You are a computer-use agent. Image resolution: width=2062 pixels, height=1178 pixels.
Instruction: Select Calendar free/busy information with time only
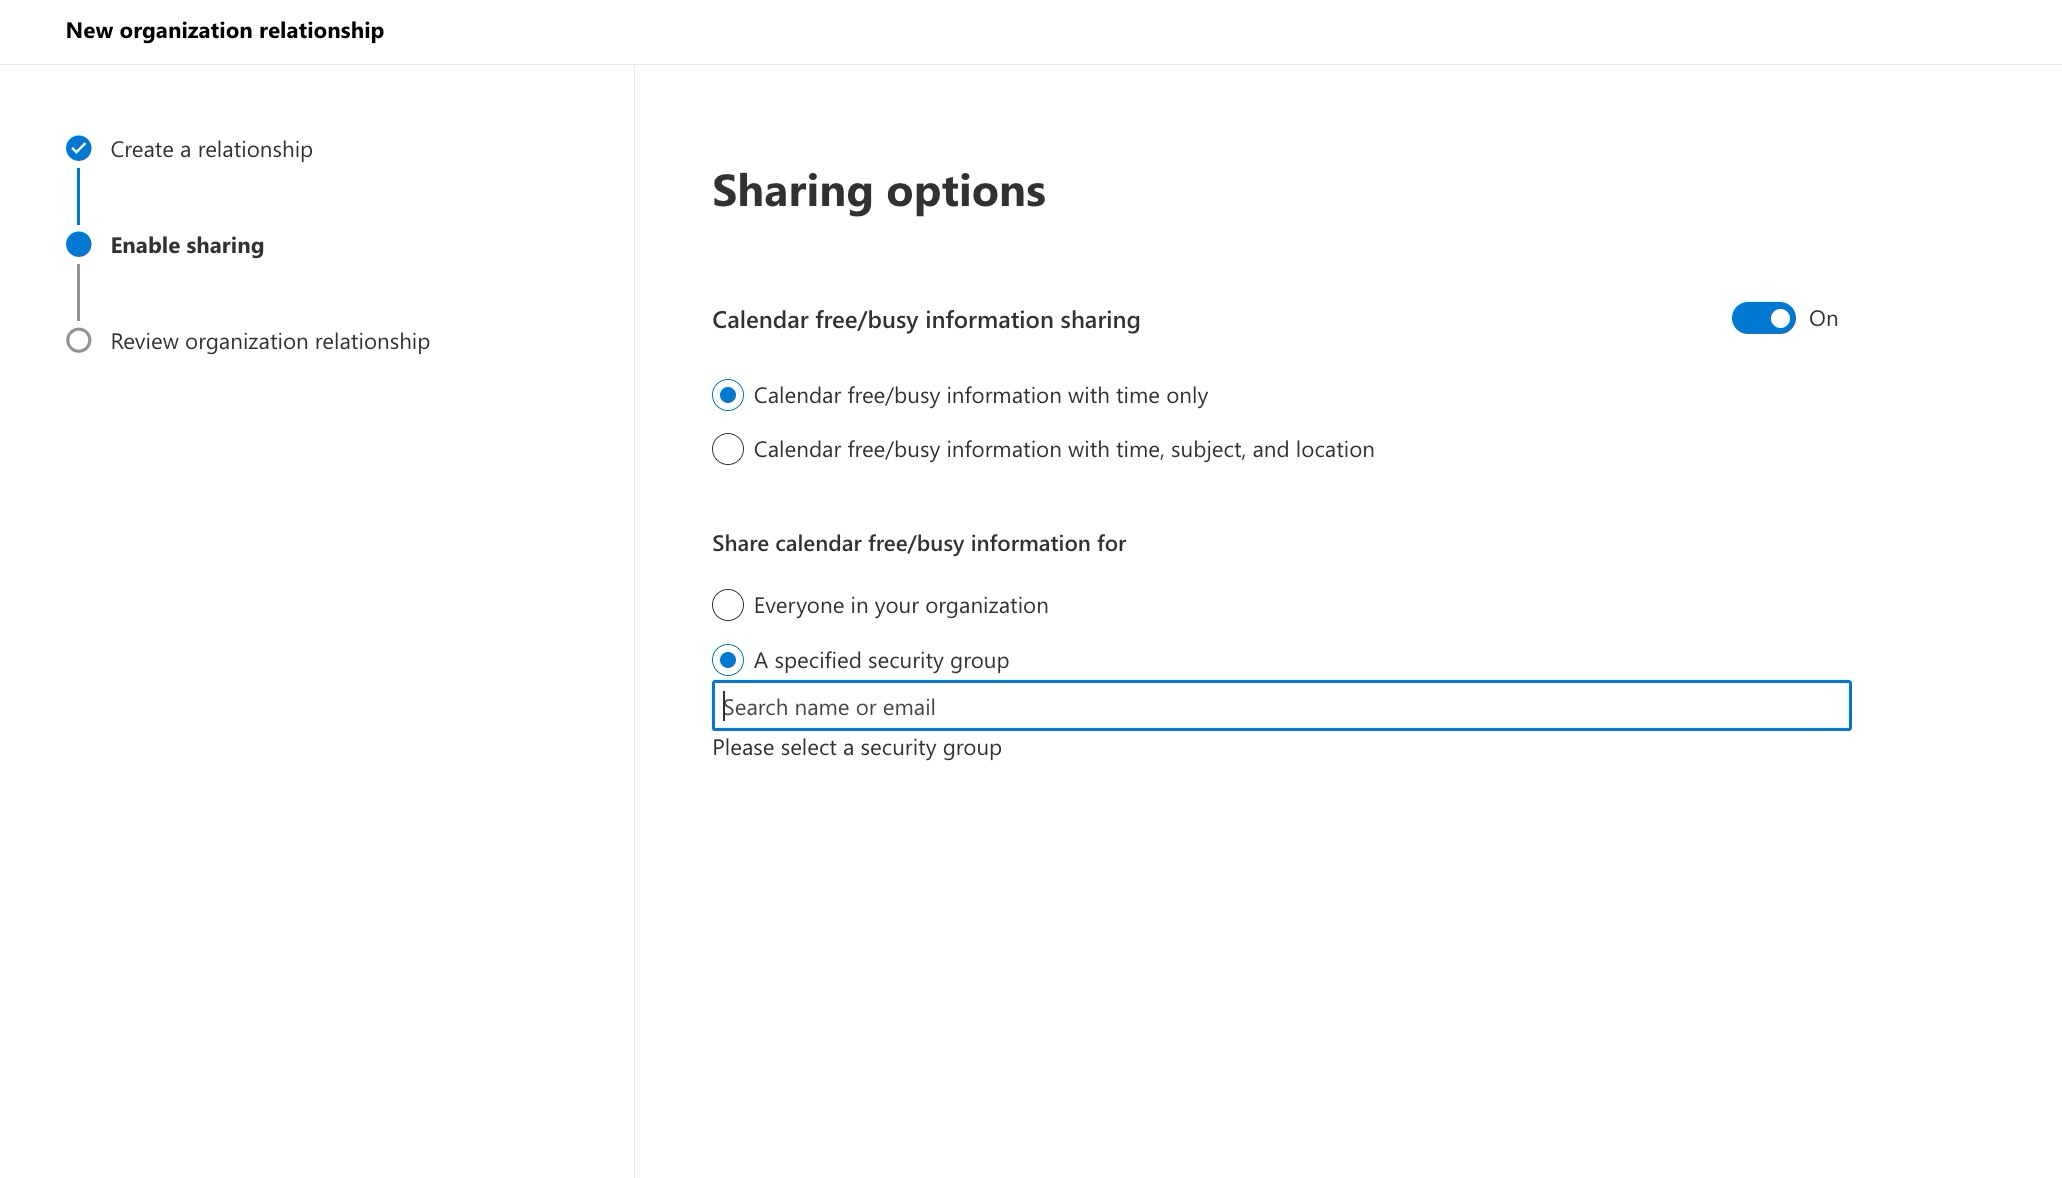[x=727, y=395]
